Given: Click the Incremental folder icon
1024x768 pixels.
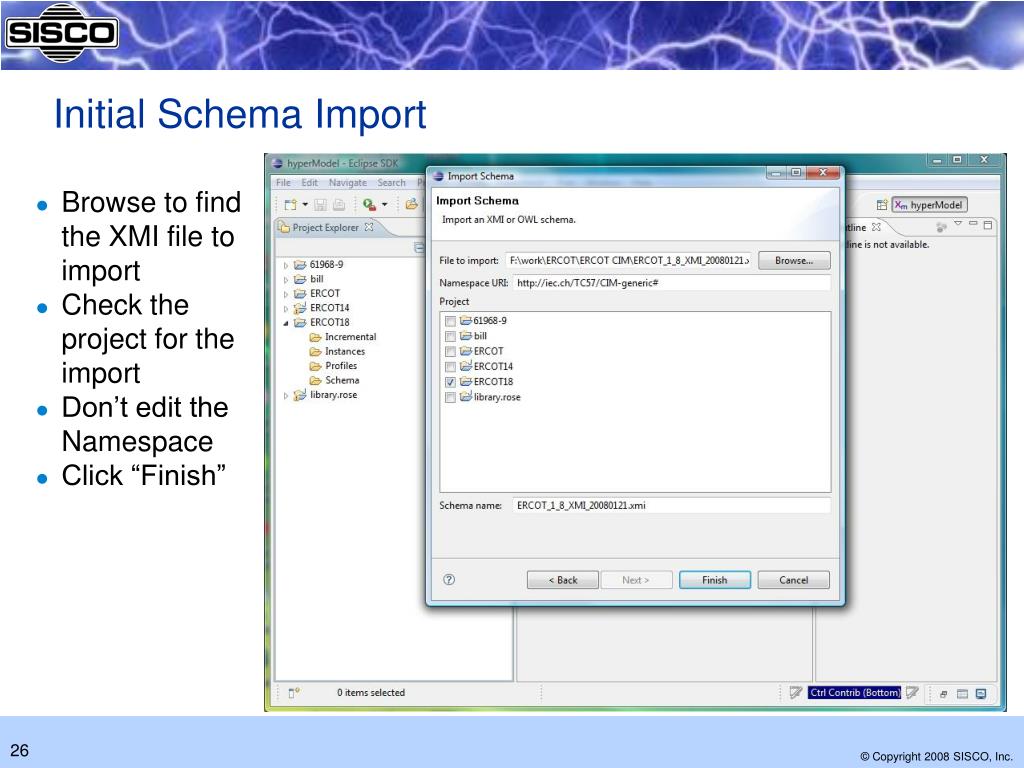Looking at the screenshot, I should click(x=315, y=337).
